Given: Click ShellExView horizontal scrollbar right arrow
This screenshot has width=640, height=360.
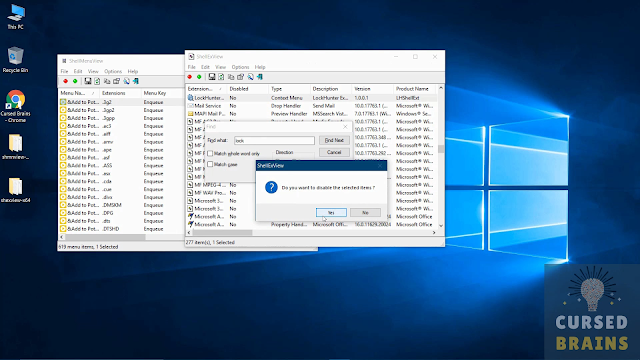Looking at the screenshot, I should 434,233.
